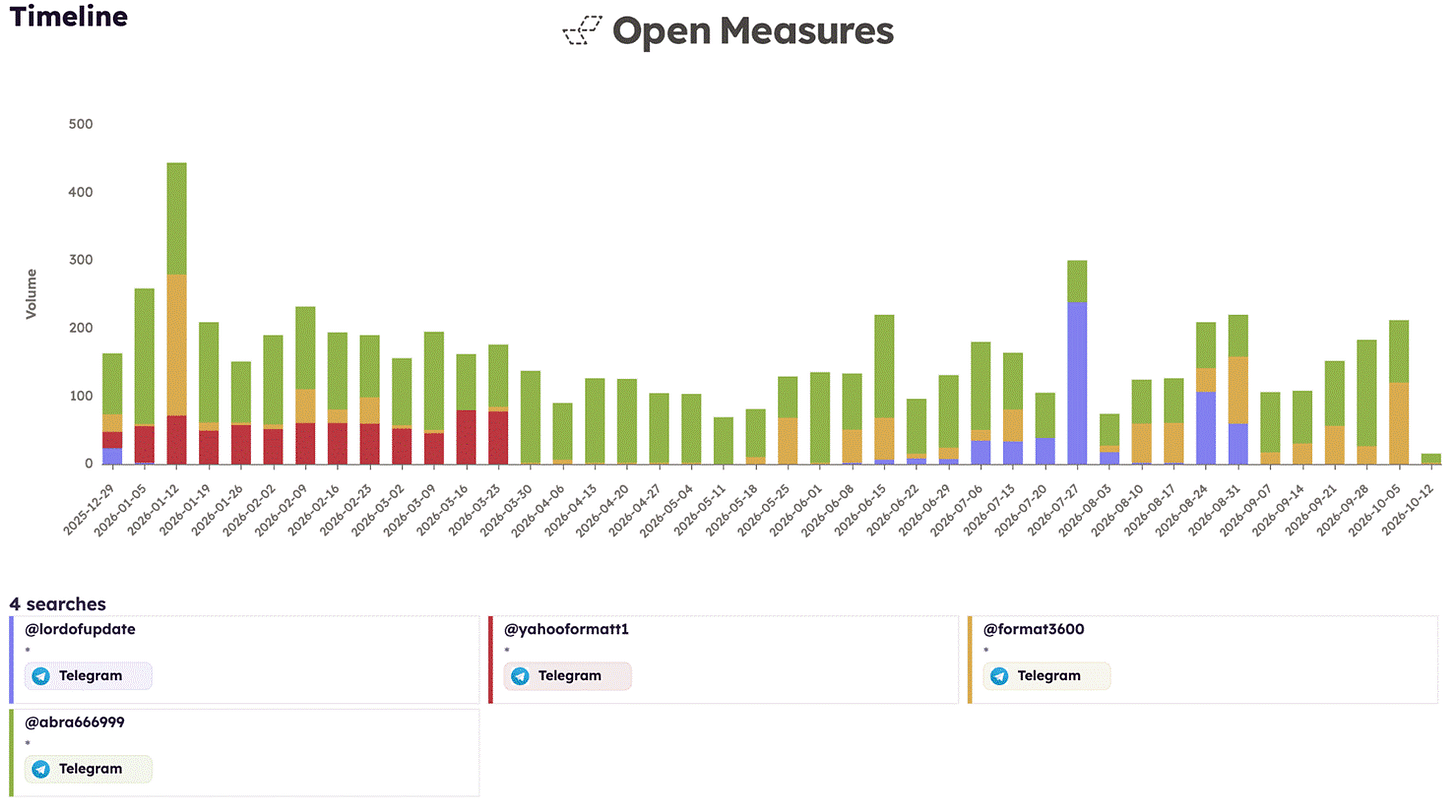Click the red segment of the 2026-03-16 bar

pyautogui.click(x=466, y=437)
